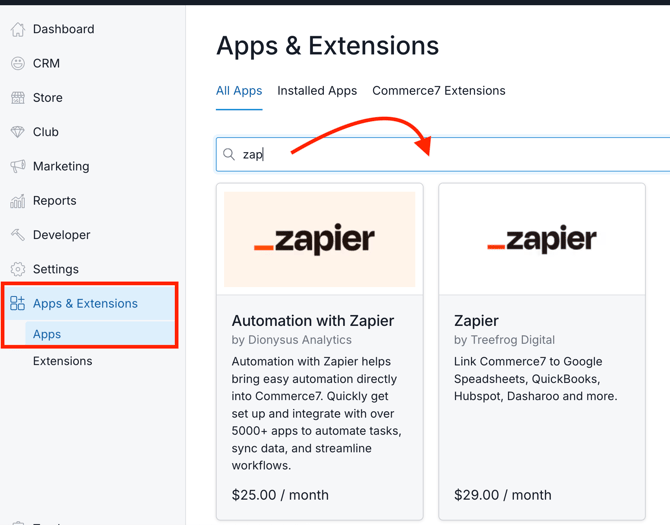The image size is (670, 525).
Task: Open the Commerce7 Extensions tab
Action: [x=439, y=91]
